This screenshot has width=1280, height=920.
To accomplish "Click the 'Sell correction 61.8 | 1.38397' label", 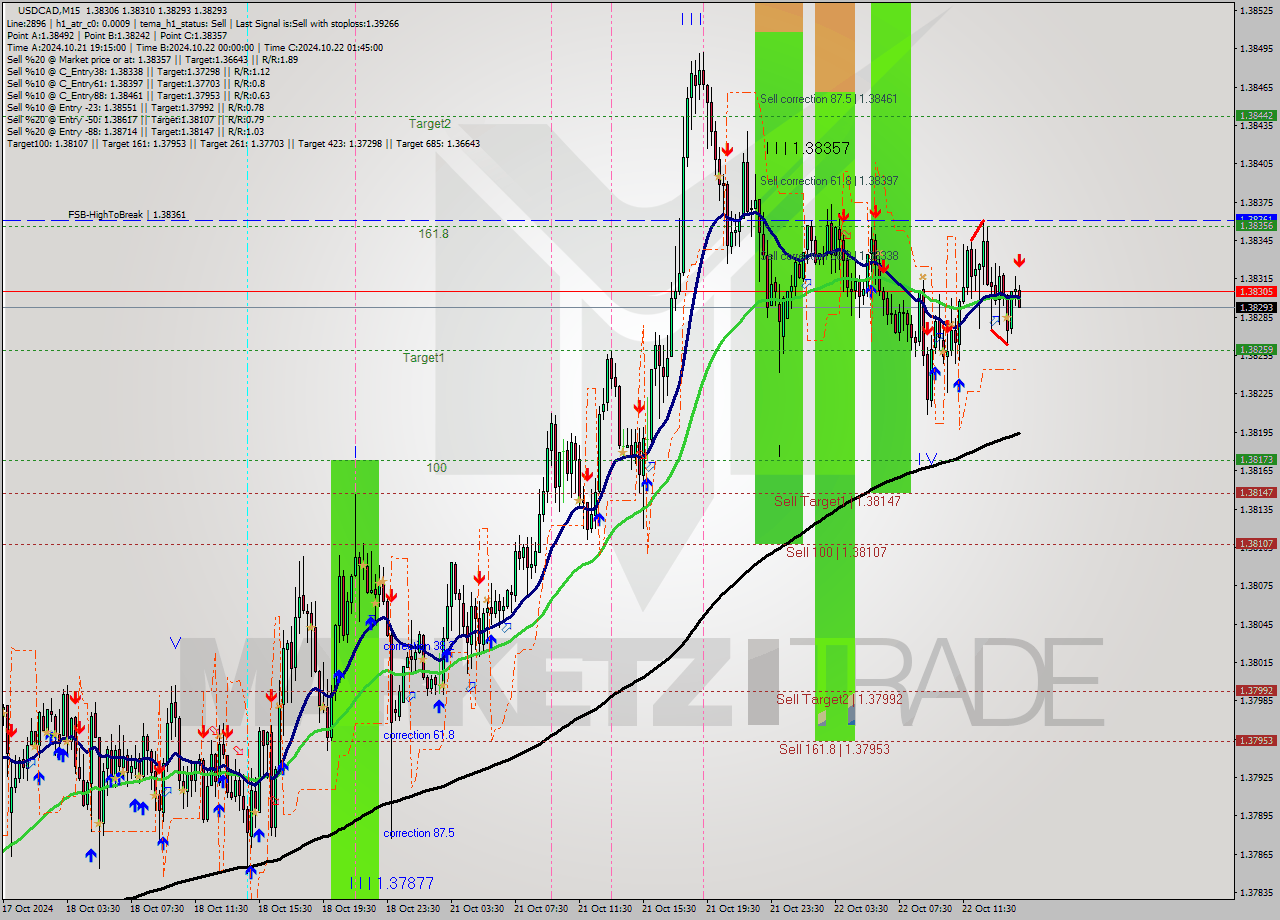I will pos(828,181).
